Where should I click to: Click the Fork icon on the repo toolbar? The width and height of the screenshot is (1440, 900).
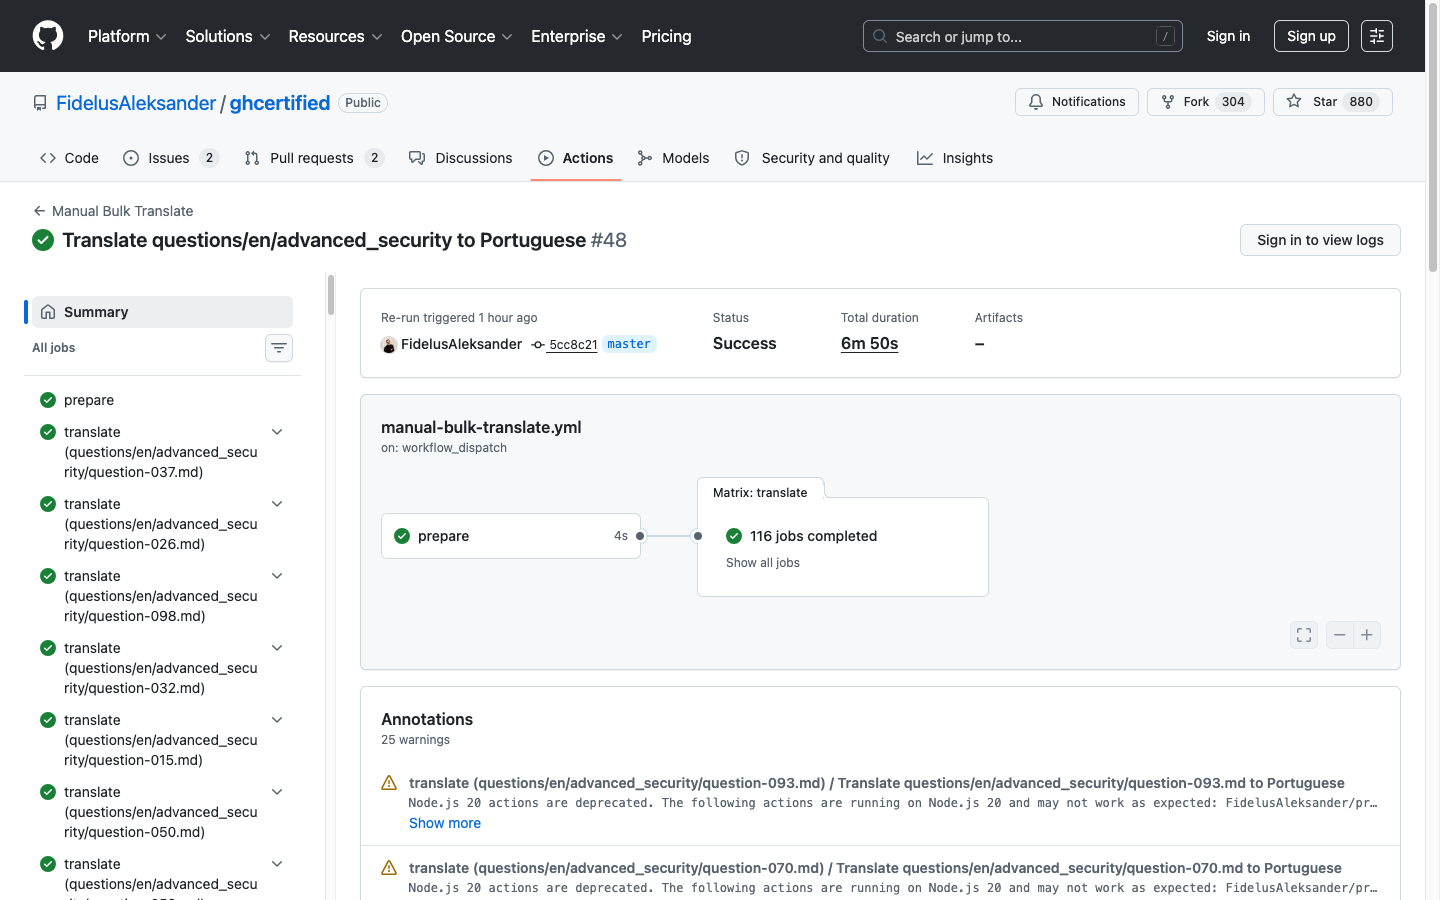[x=1167, y=101]
